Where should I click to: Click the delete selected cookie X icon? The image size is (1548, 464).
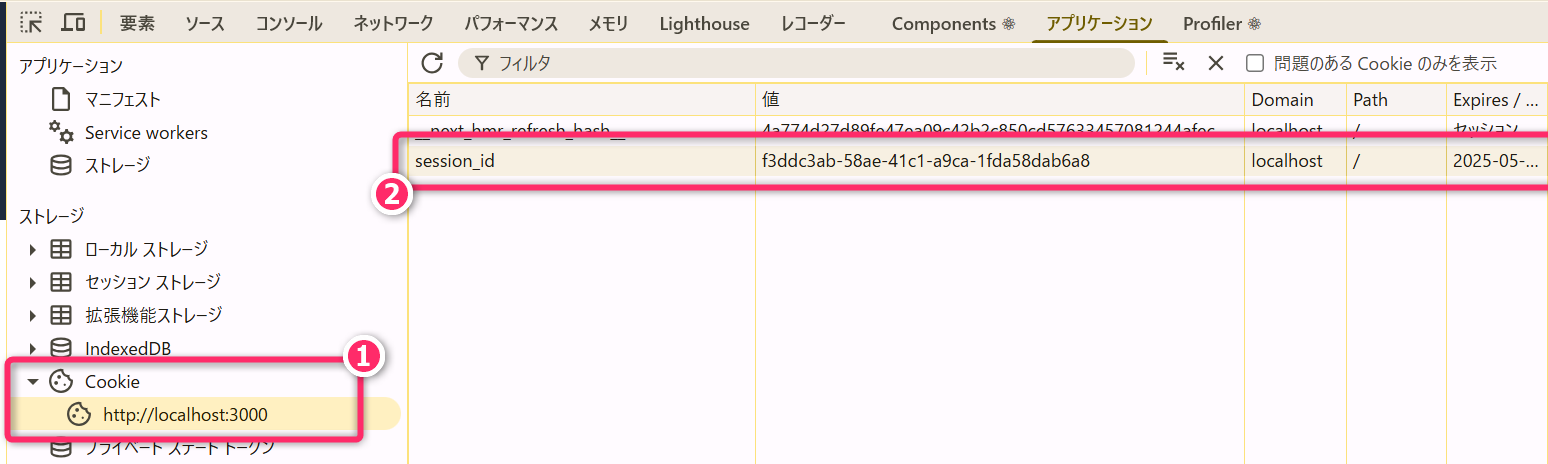[x=1216, y=63]
